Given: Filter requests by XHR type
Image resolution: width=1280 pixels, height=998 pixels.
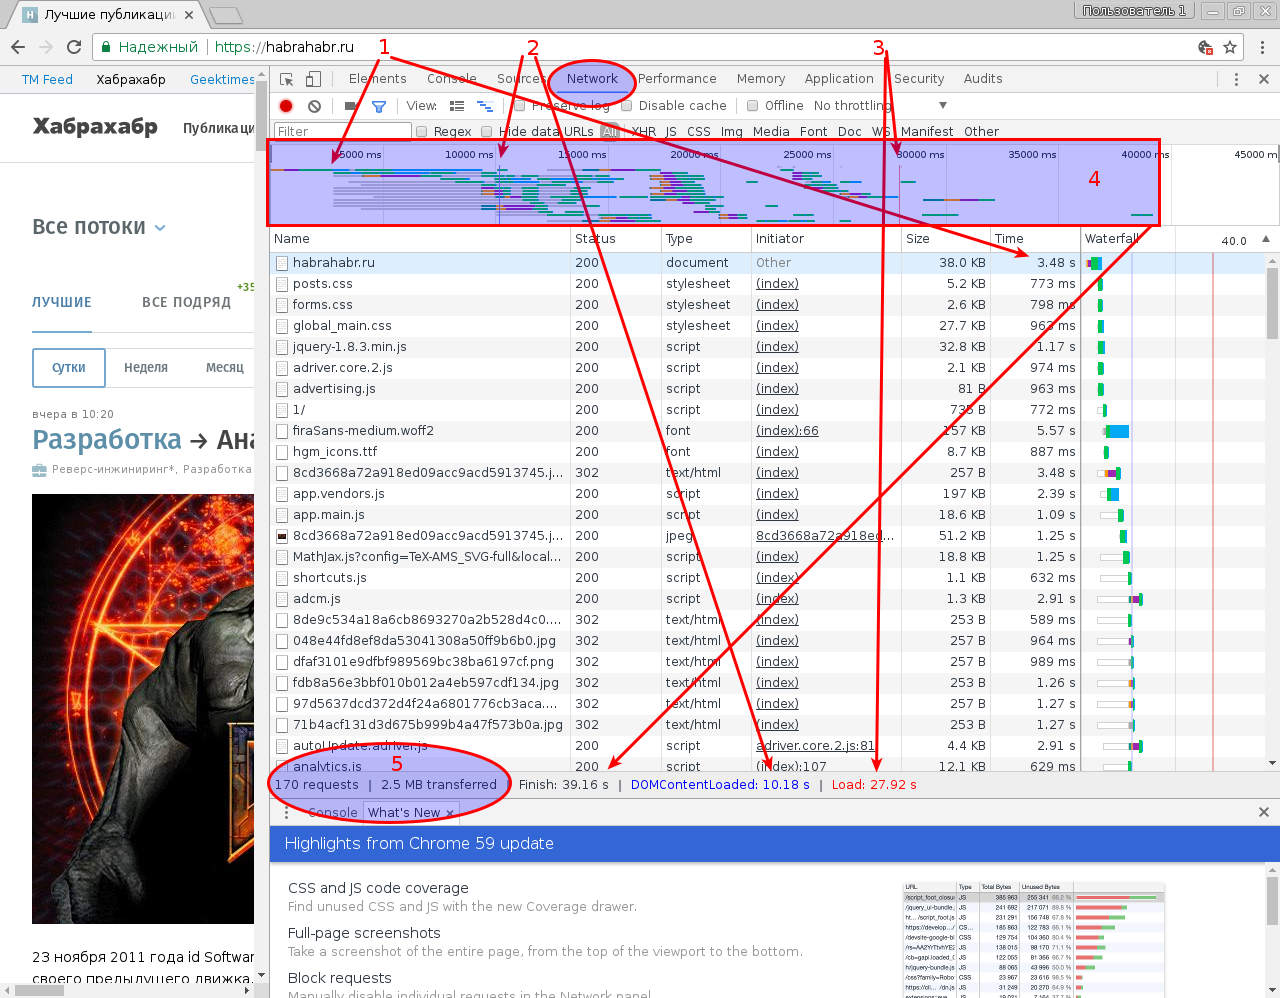Looking at the screenshot, I should 644,132.
